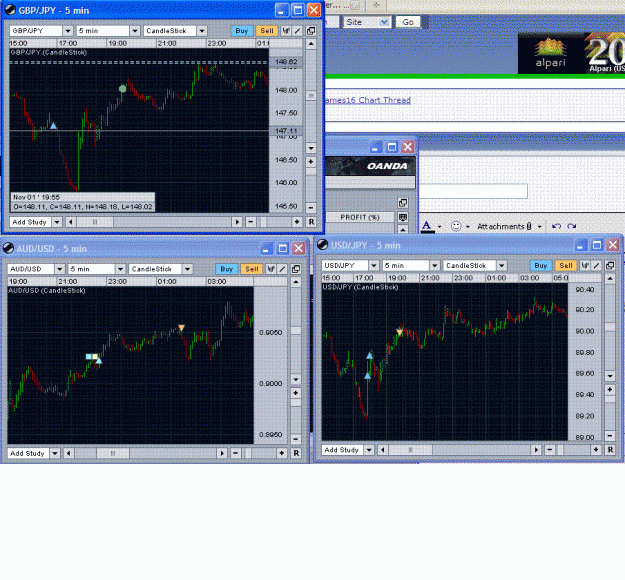Click the R reset button in GBP/JPY window
Viewport: 625px width, 580px height.
tap(311, 222)
